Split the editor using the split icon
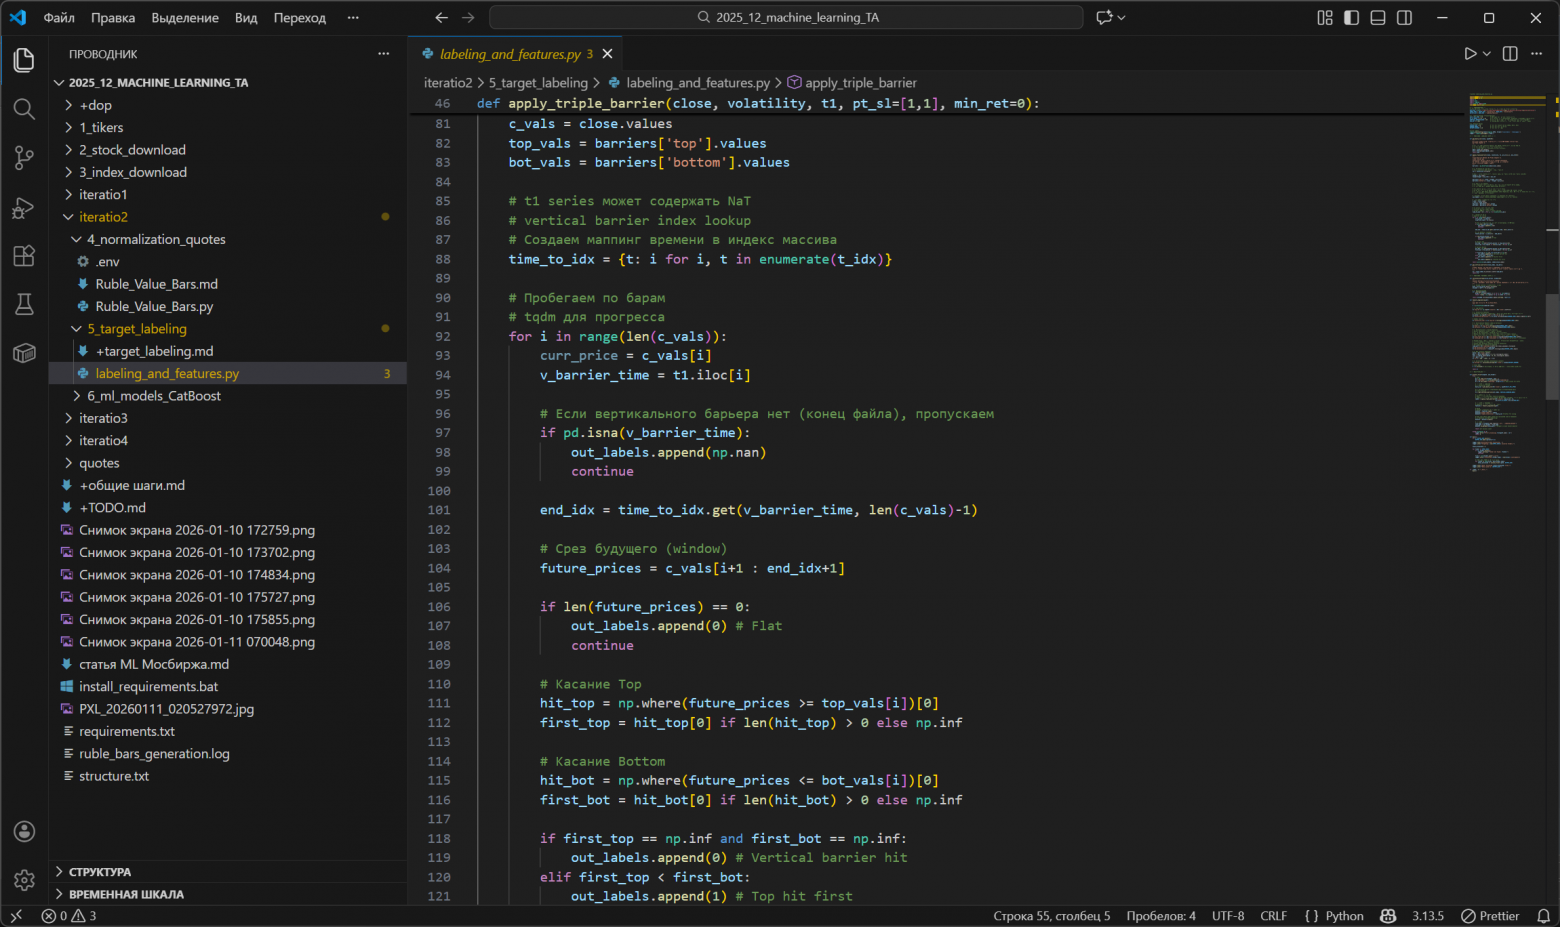The height and width of the screenshot is (927, 1560). [1509, 54]
